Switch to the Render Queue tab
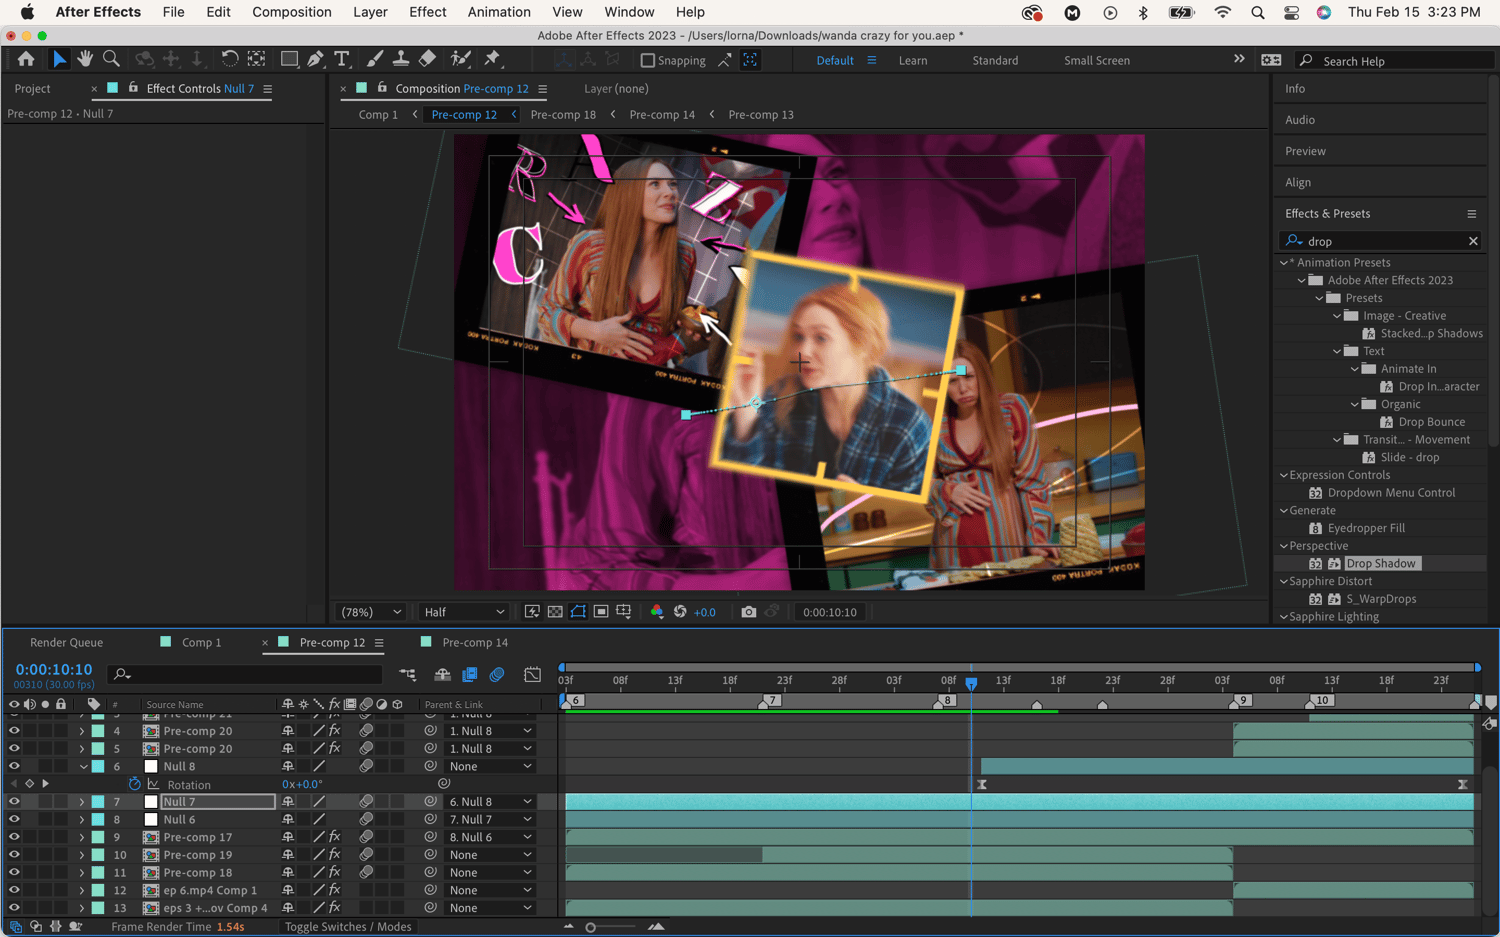1500x937 pixels. pos(66,642)
